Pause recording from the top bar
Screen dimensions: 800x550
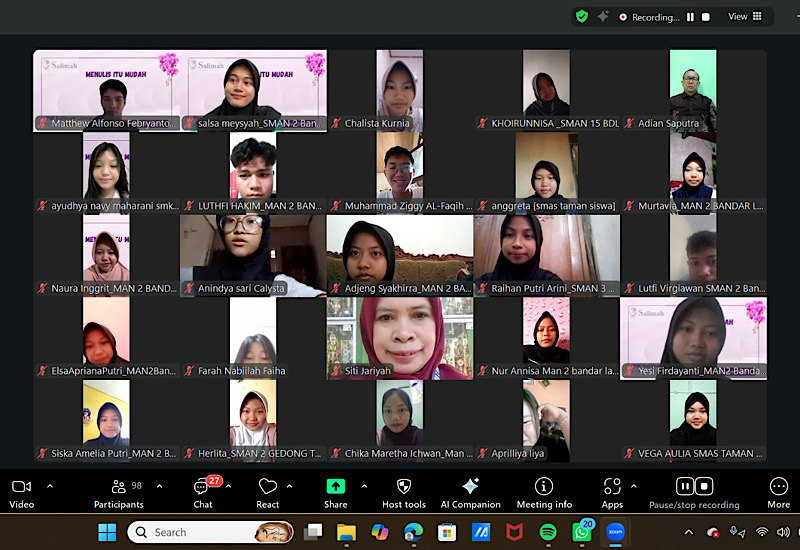click(690, 17)
